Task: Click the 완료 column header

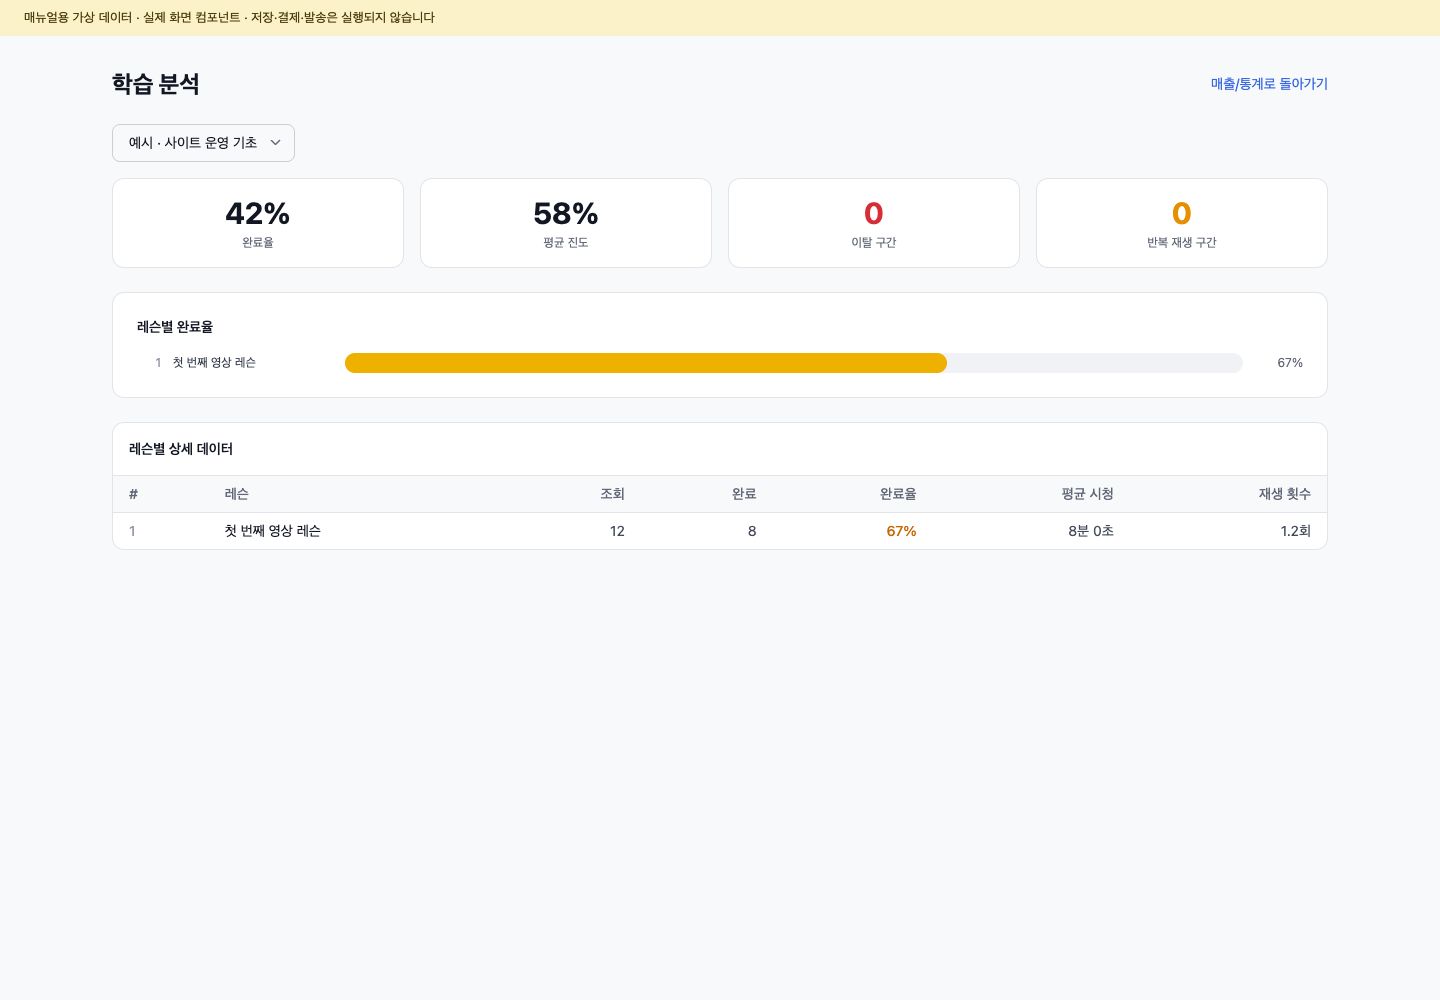Action: [x=744, y=494]
